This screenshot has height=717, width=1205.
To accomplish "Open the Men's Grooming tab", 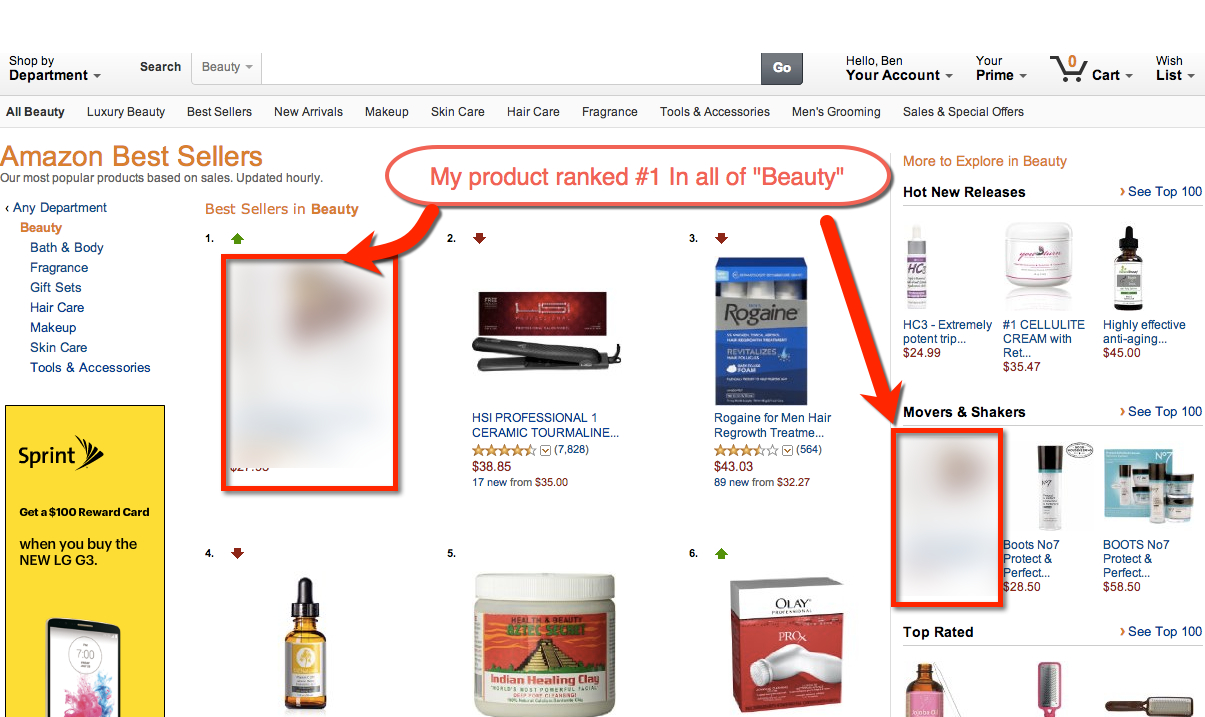I will [x=836, y=112].
